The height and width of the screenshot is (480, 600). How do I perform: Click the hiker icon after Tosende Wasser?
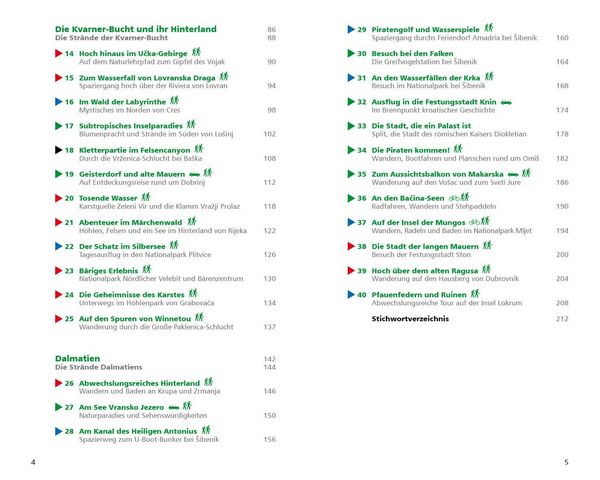pyautogui.click(x=146, y=197)
